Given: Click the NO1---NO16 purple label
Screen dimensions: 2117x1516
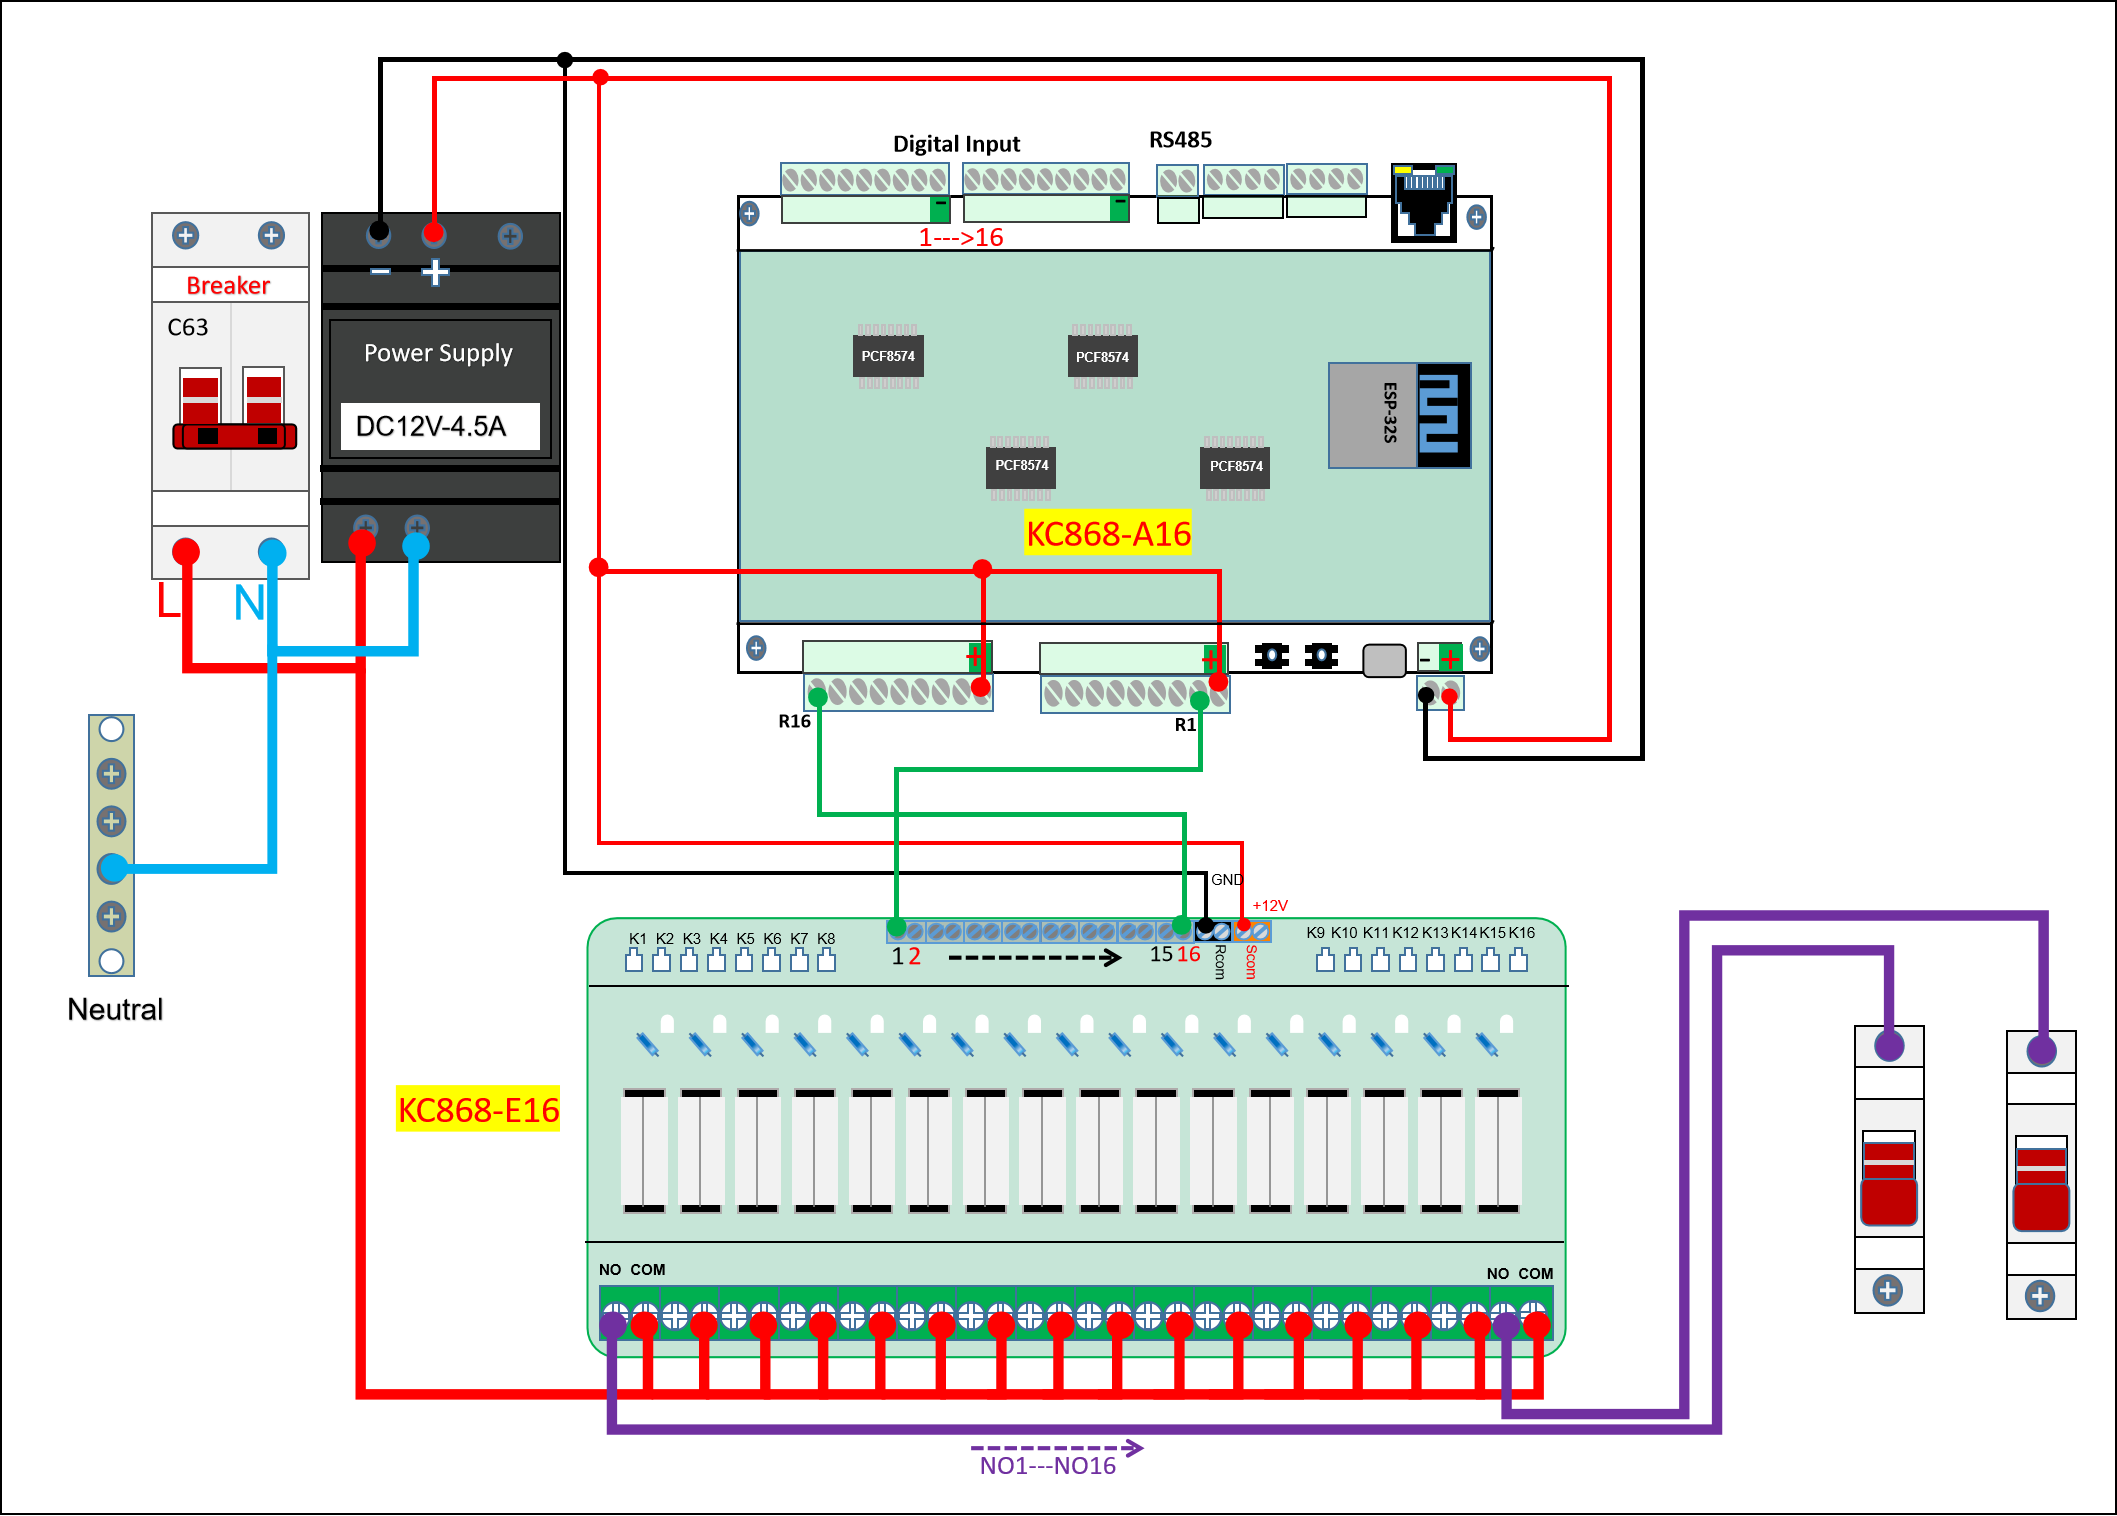Looking at the screenshot, I should coord(1047,1466).
